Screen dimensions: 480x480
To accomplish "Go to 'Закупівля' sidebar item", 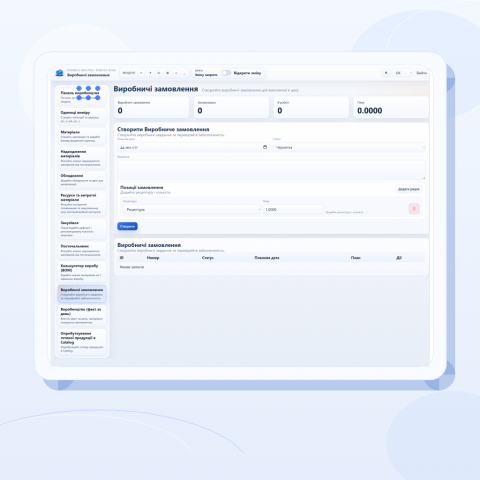I will [82, 229].
